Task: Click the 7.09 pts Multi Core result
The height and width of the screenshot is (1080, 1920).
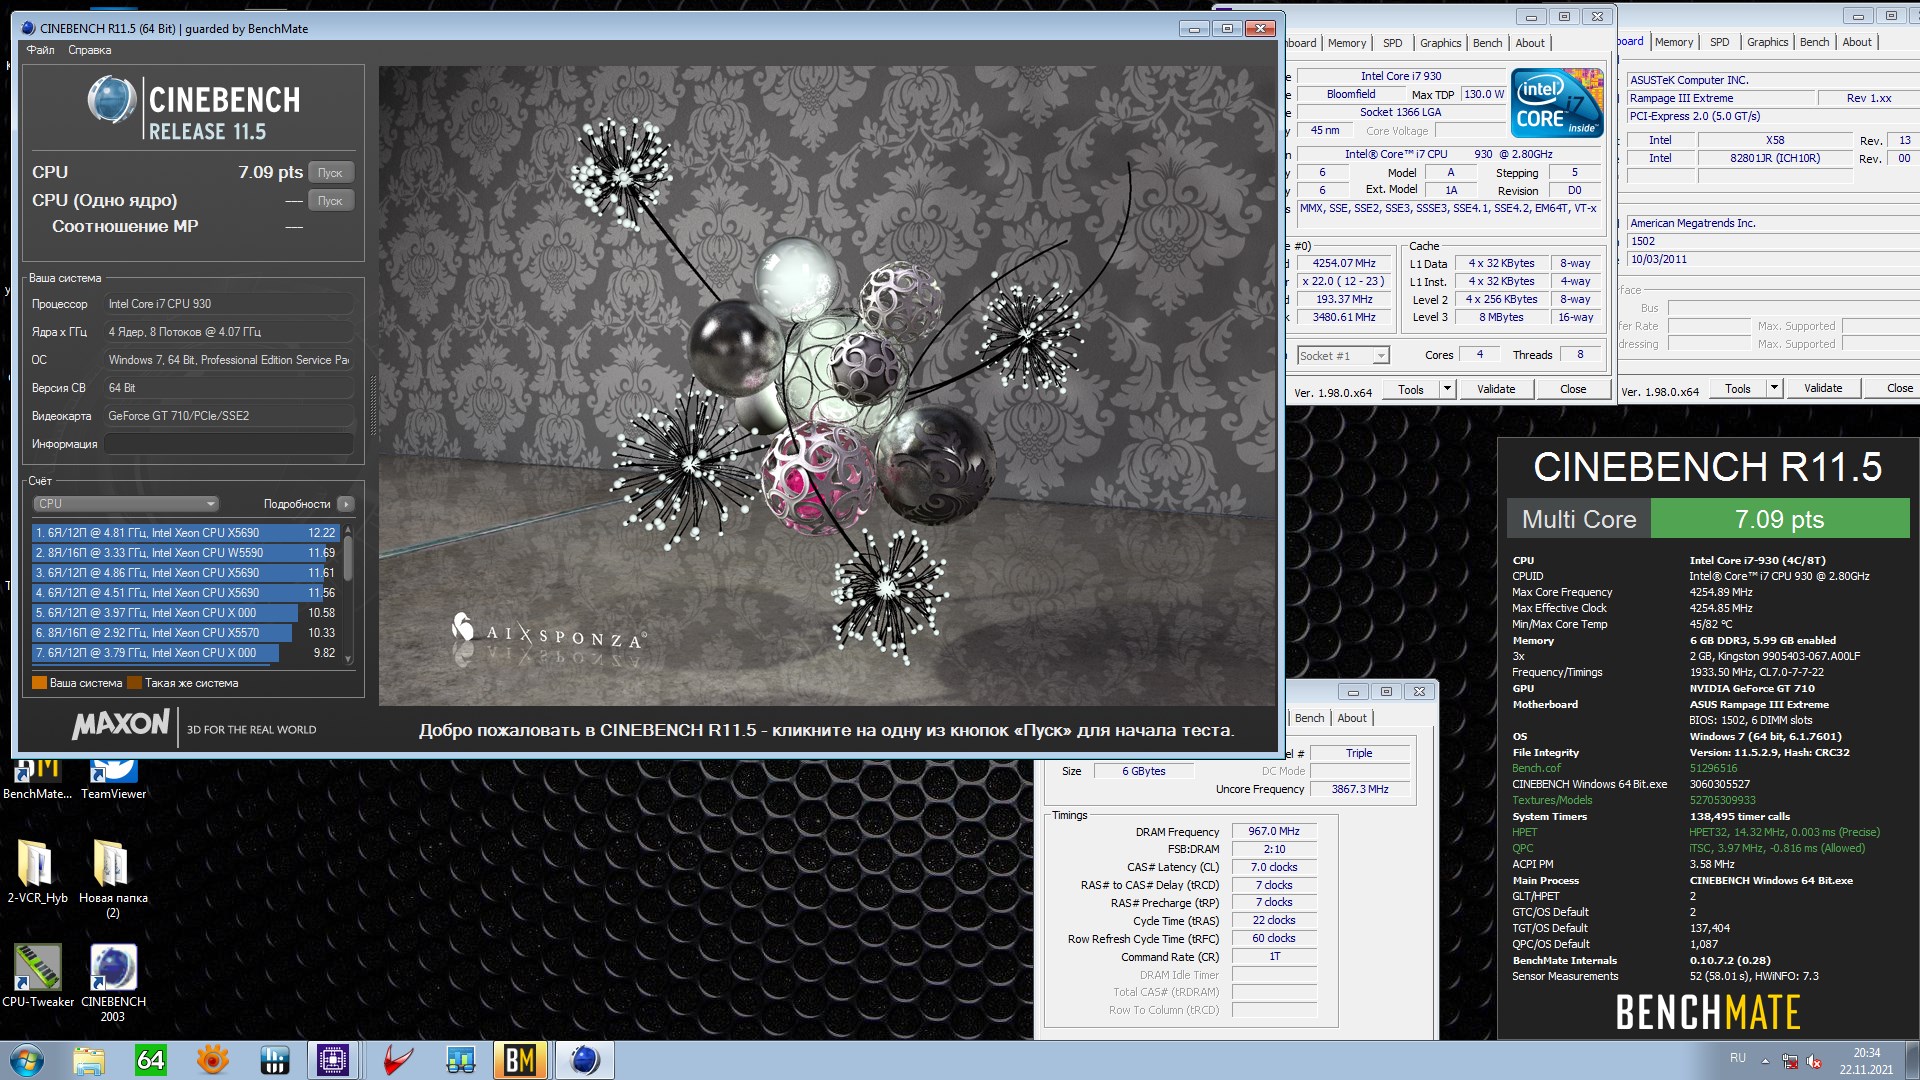Action: click(x=1779, y=519)
